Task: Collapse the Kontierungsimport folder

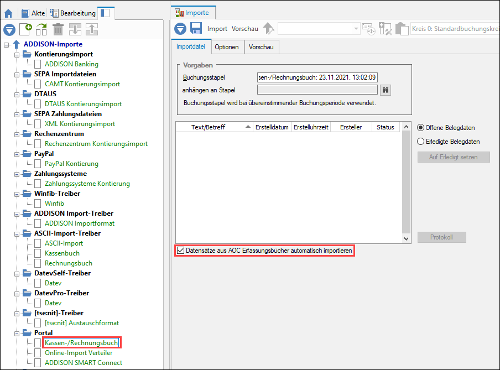Action: click(x=17, y=54)
